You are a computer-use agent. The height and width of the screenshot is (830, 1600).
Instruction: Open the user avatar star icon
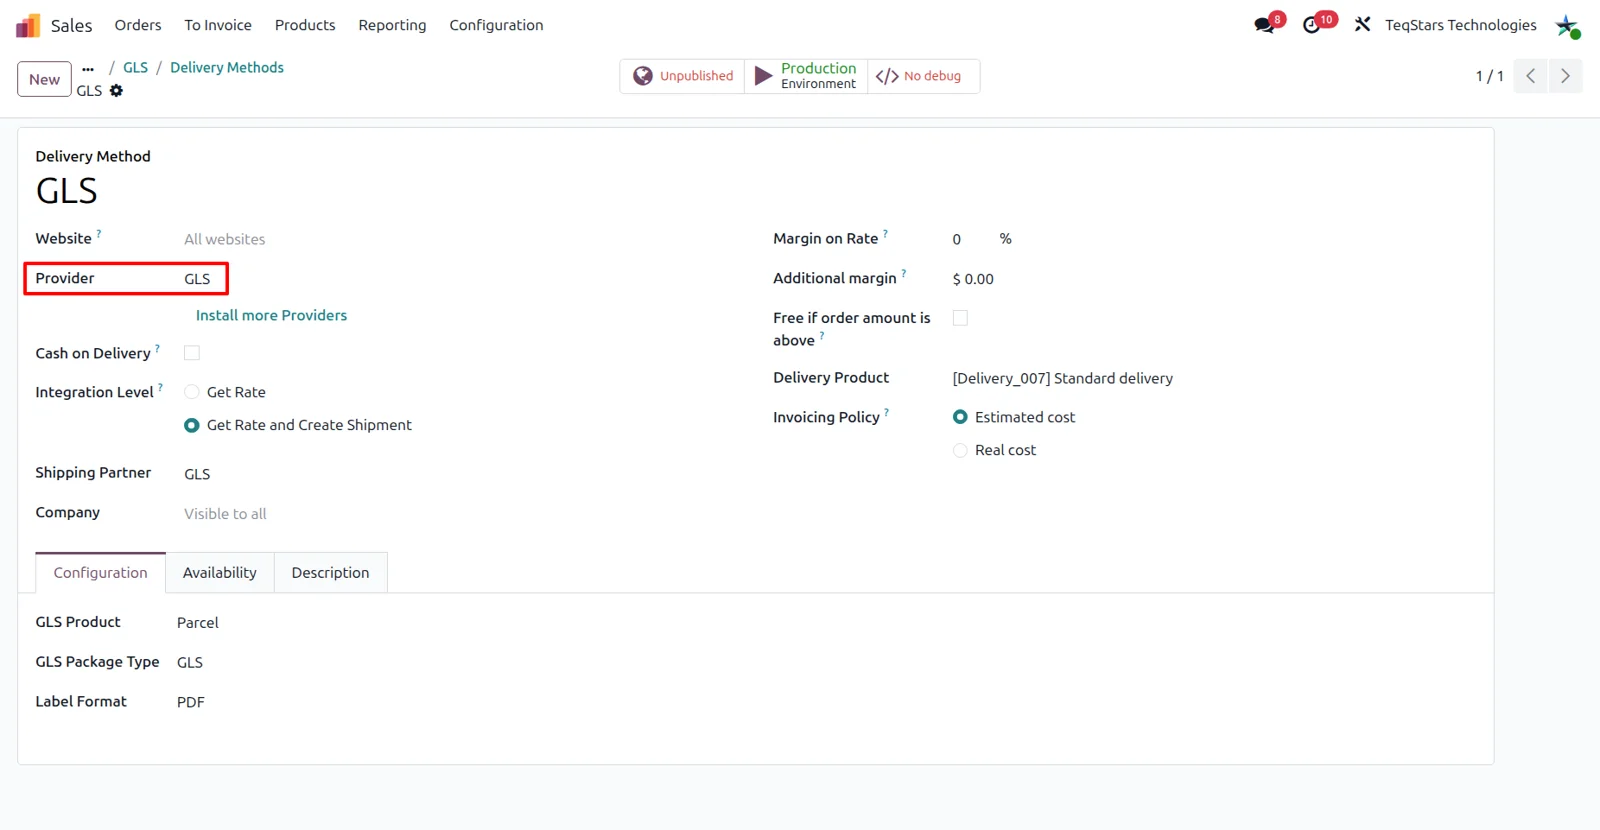coord(1567,26)
